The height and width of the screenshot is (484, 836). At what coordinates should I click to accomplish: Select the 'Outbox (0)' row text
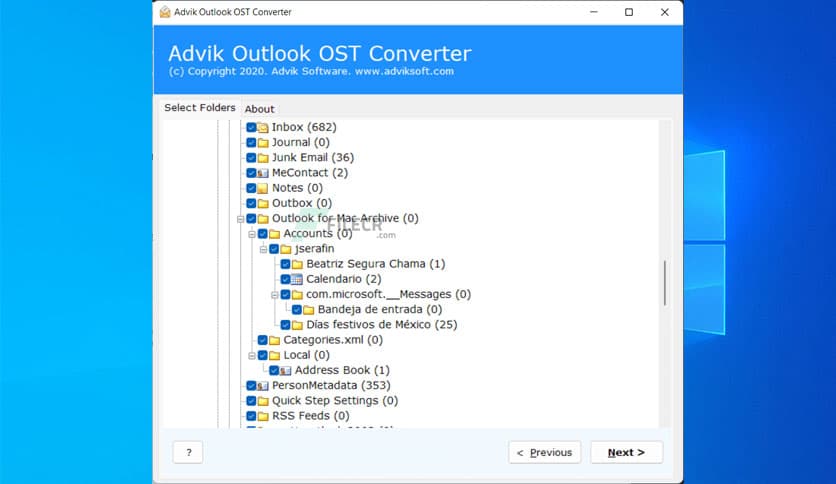click(x=302, y=204)
